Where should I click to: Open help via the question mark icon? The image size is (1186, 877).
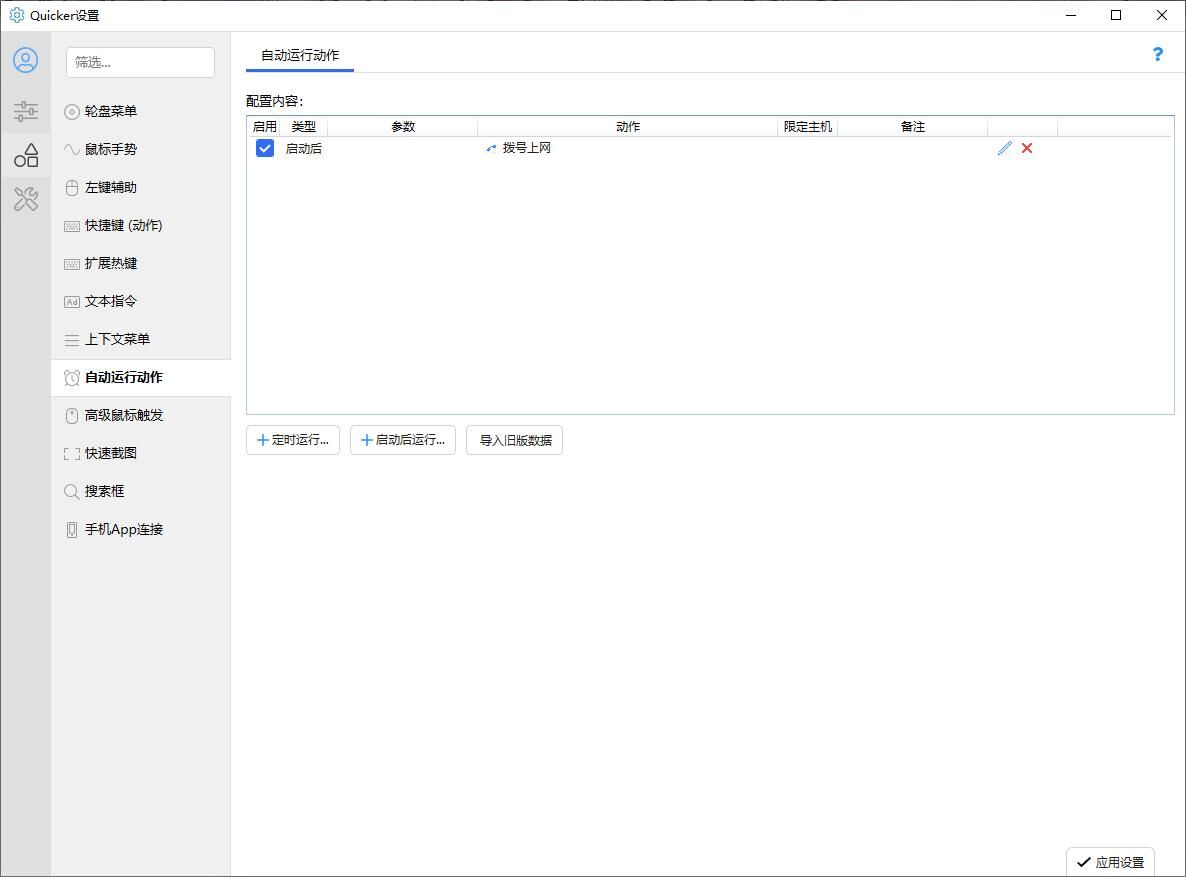(x=1157, y=55)
